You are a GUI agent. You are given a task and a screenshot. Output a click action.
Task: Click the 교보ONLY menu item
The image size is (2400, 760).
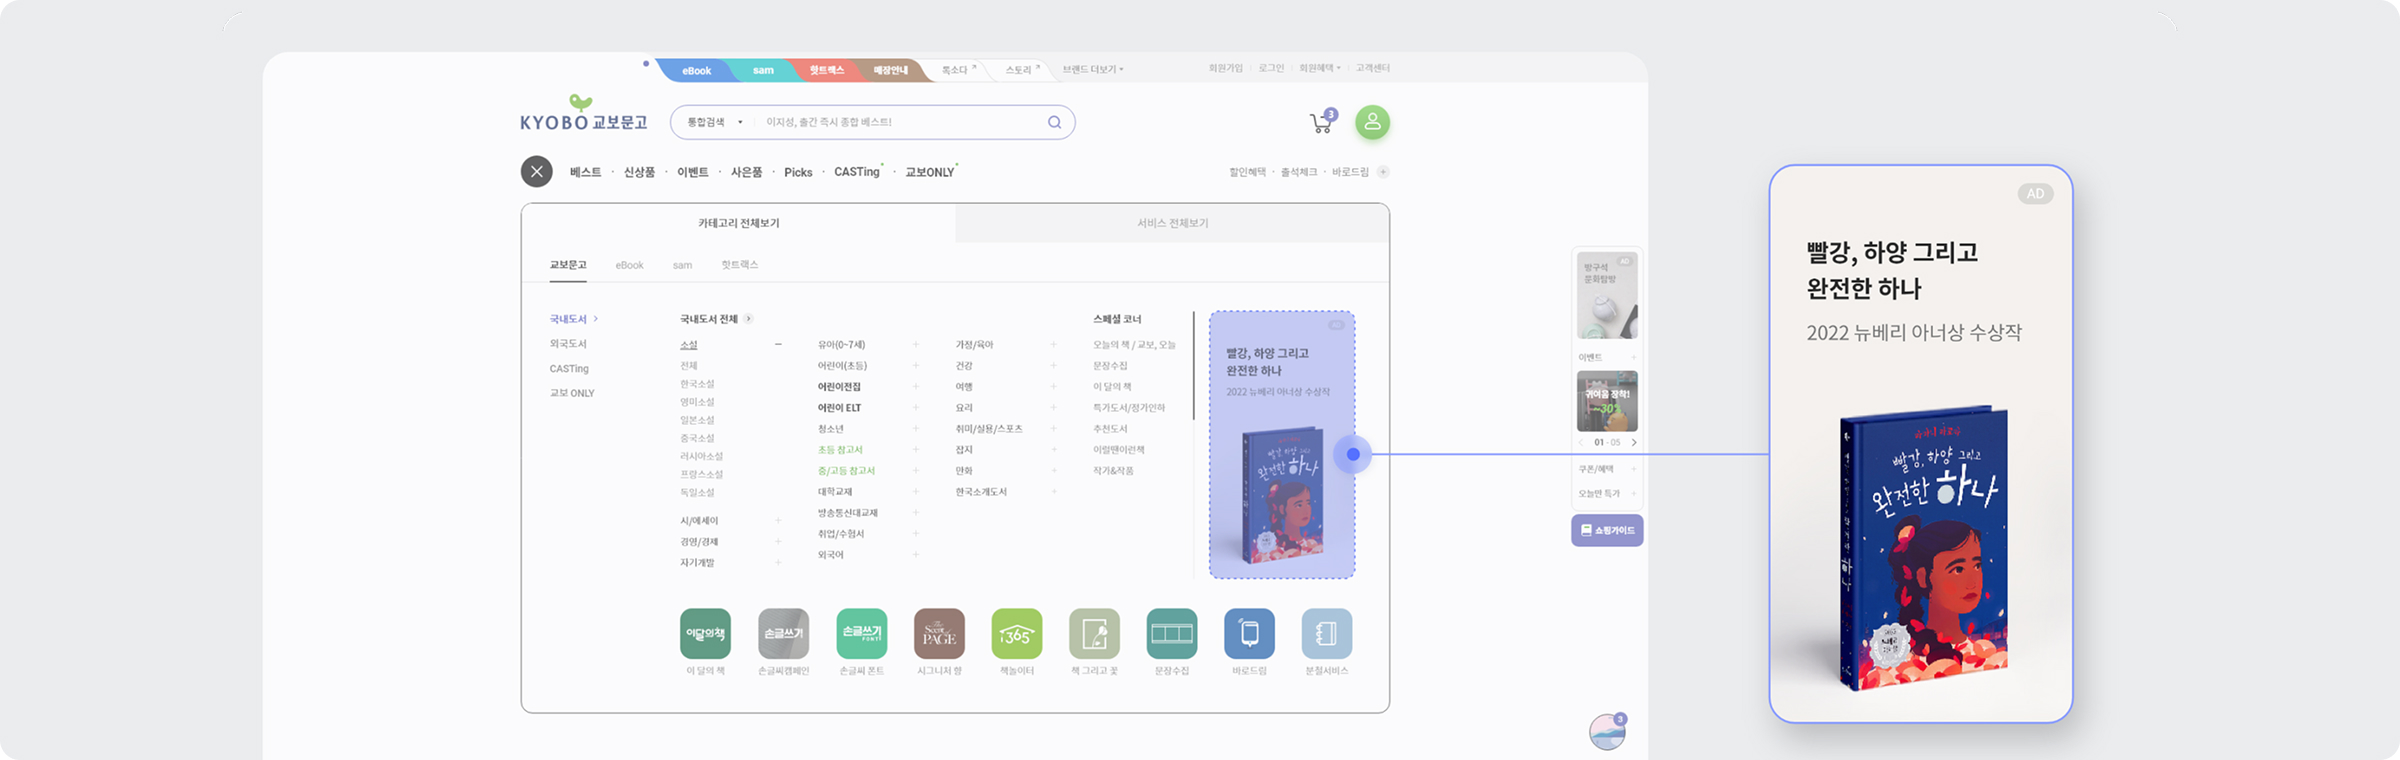tap(930, 172)
